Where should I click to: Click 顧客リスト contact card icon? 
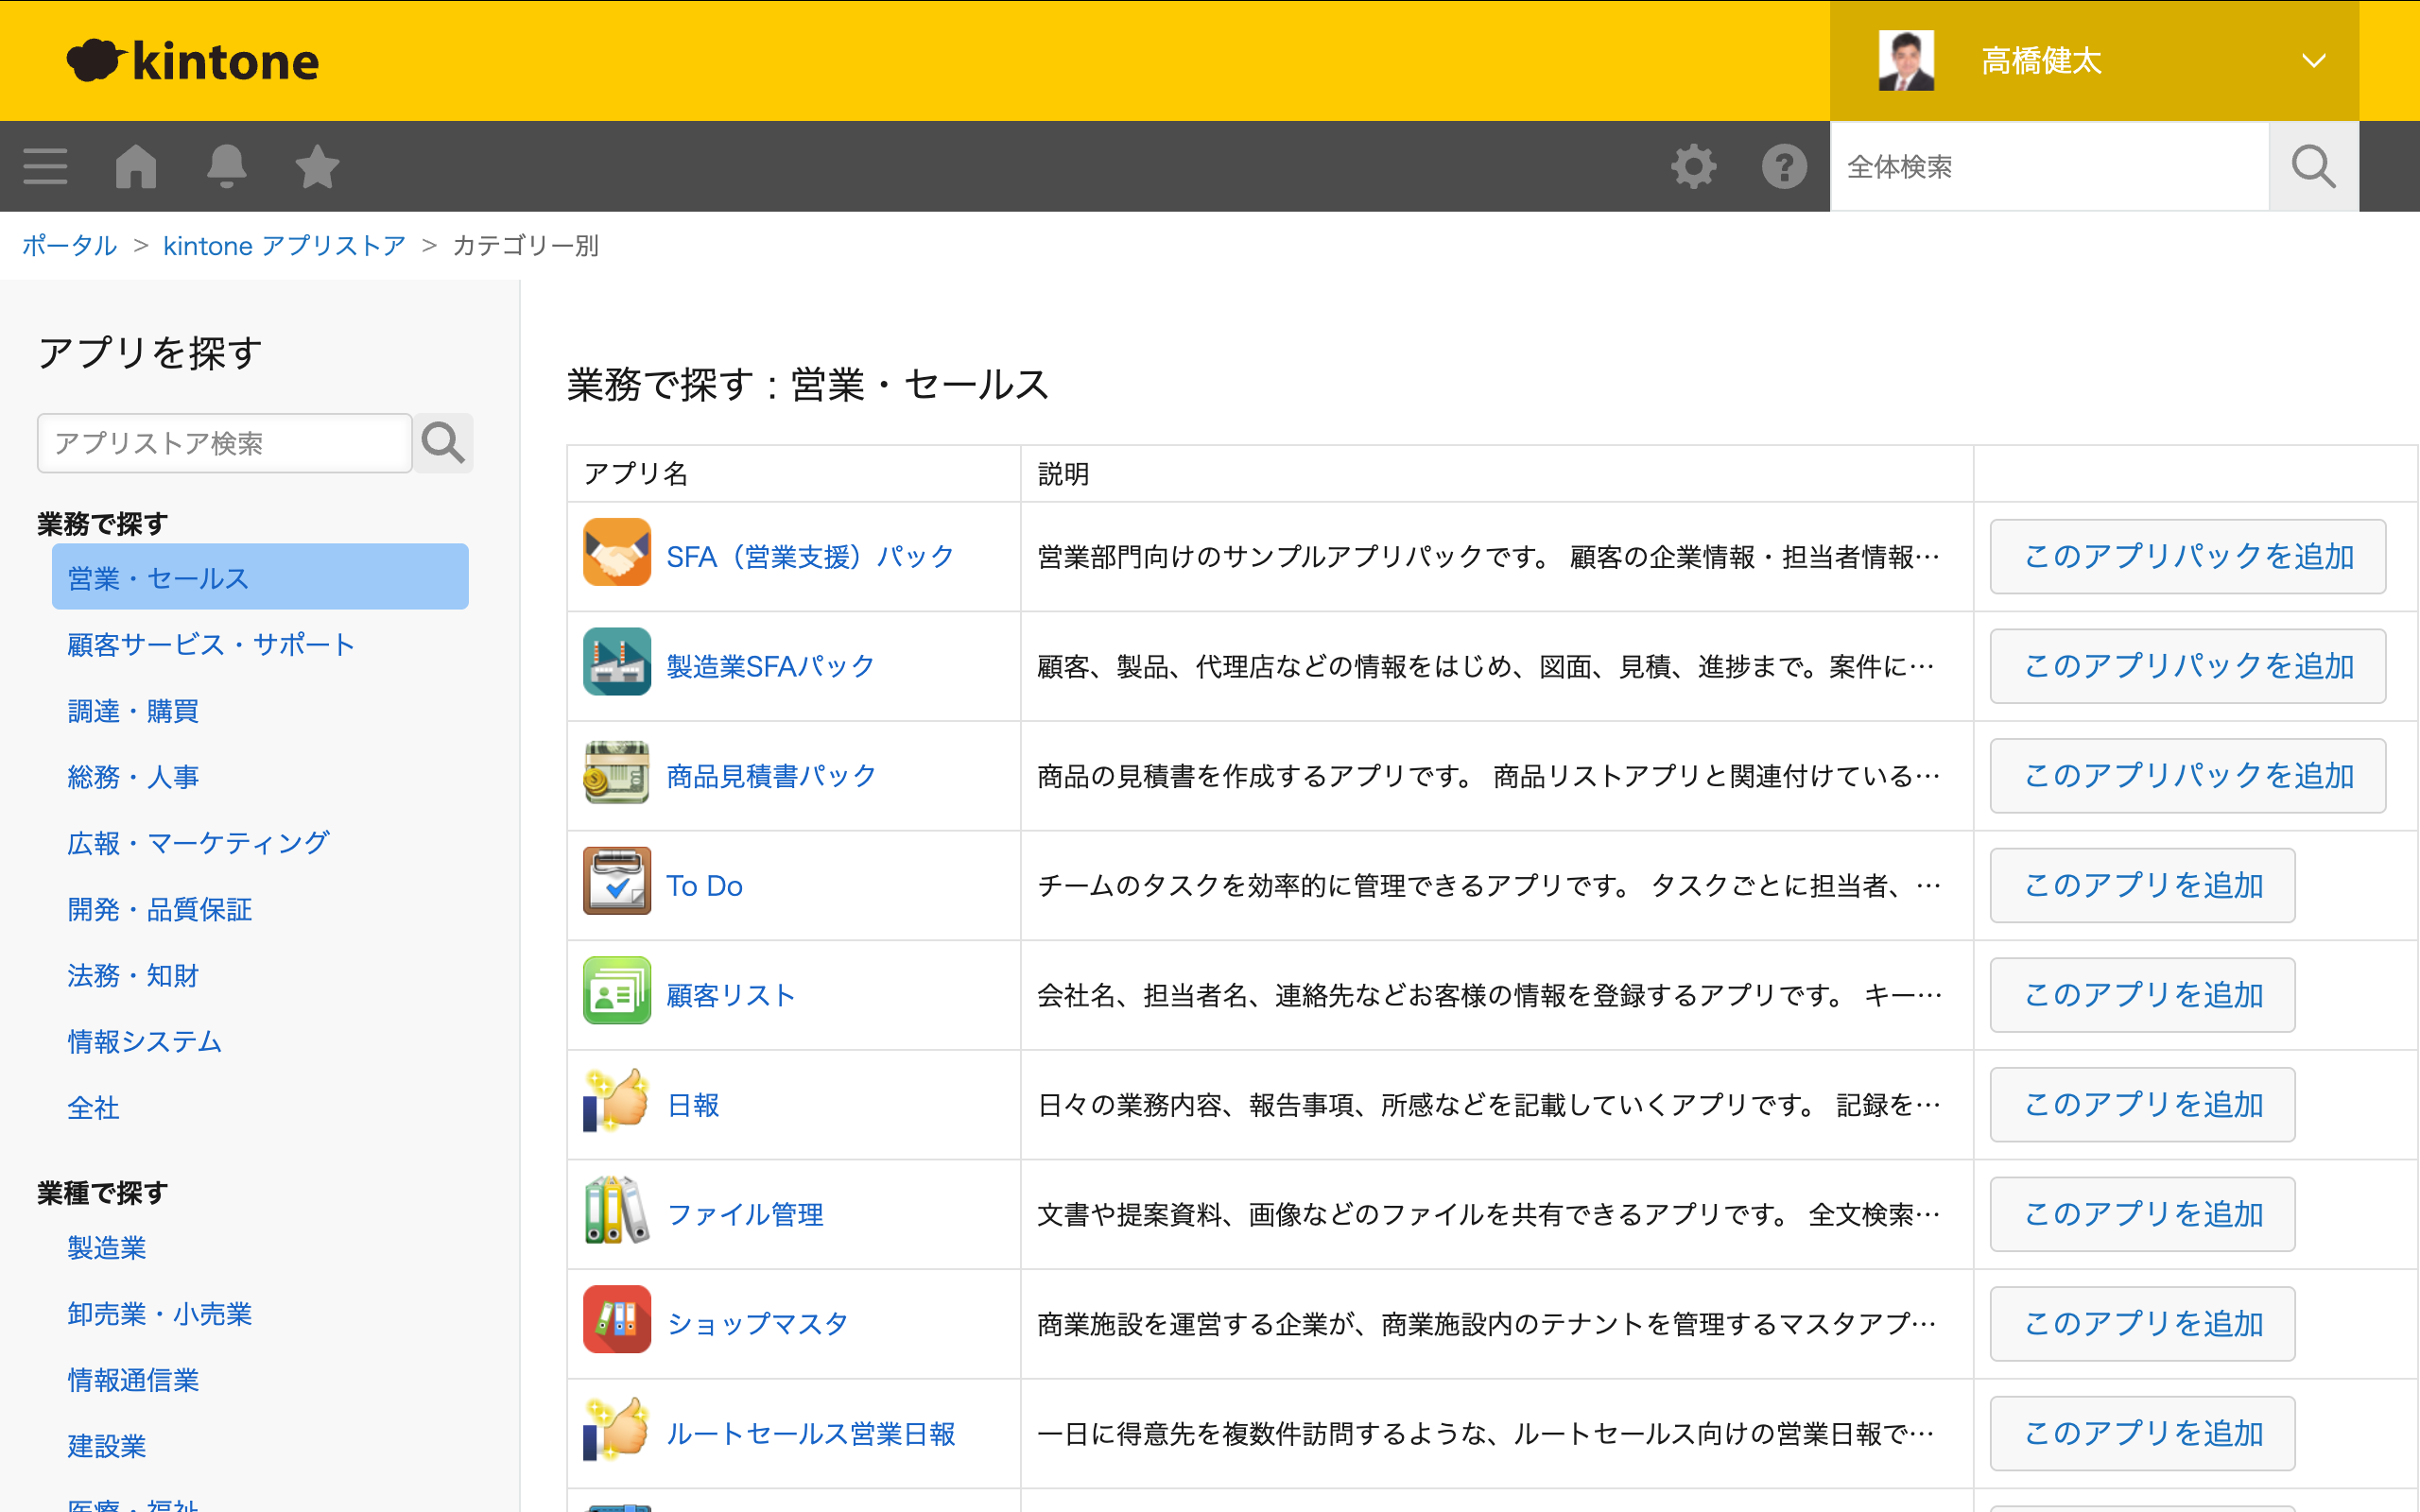[x=617, y=990]
